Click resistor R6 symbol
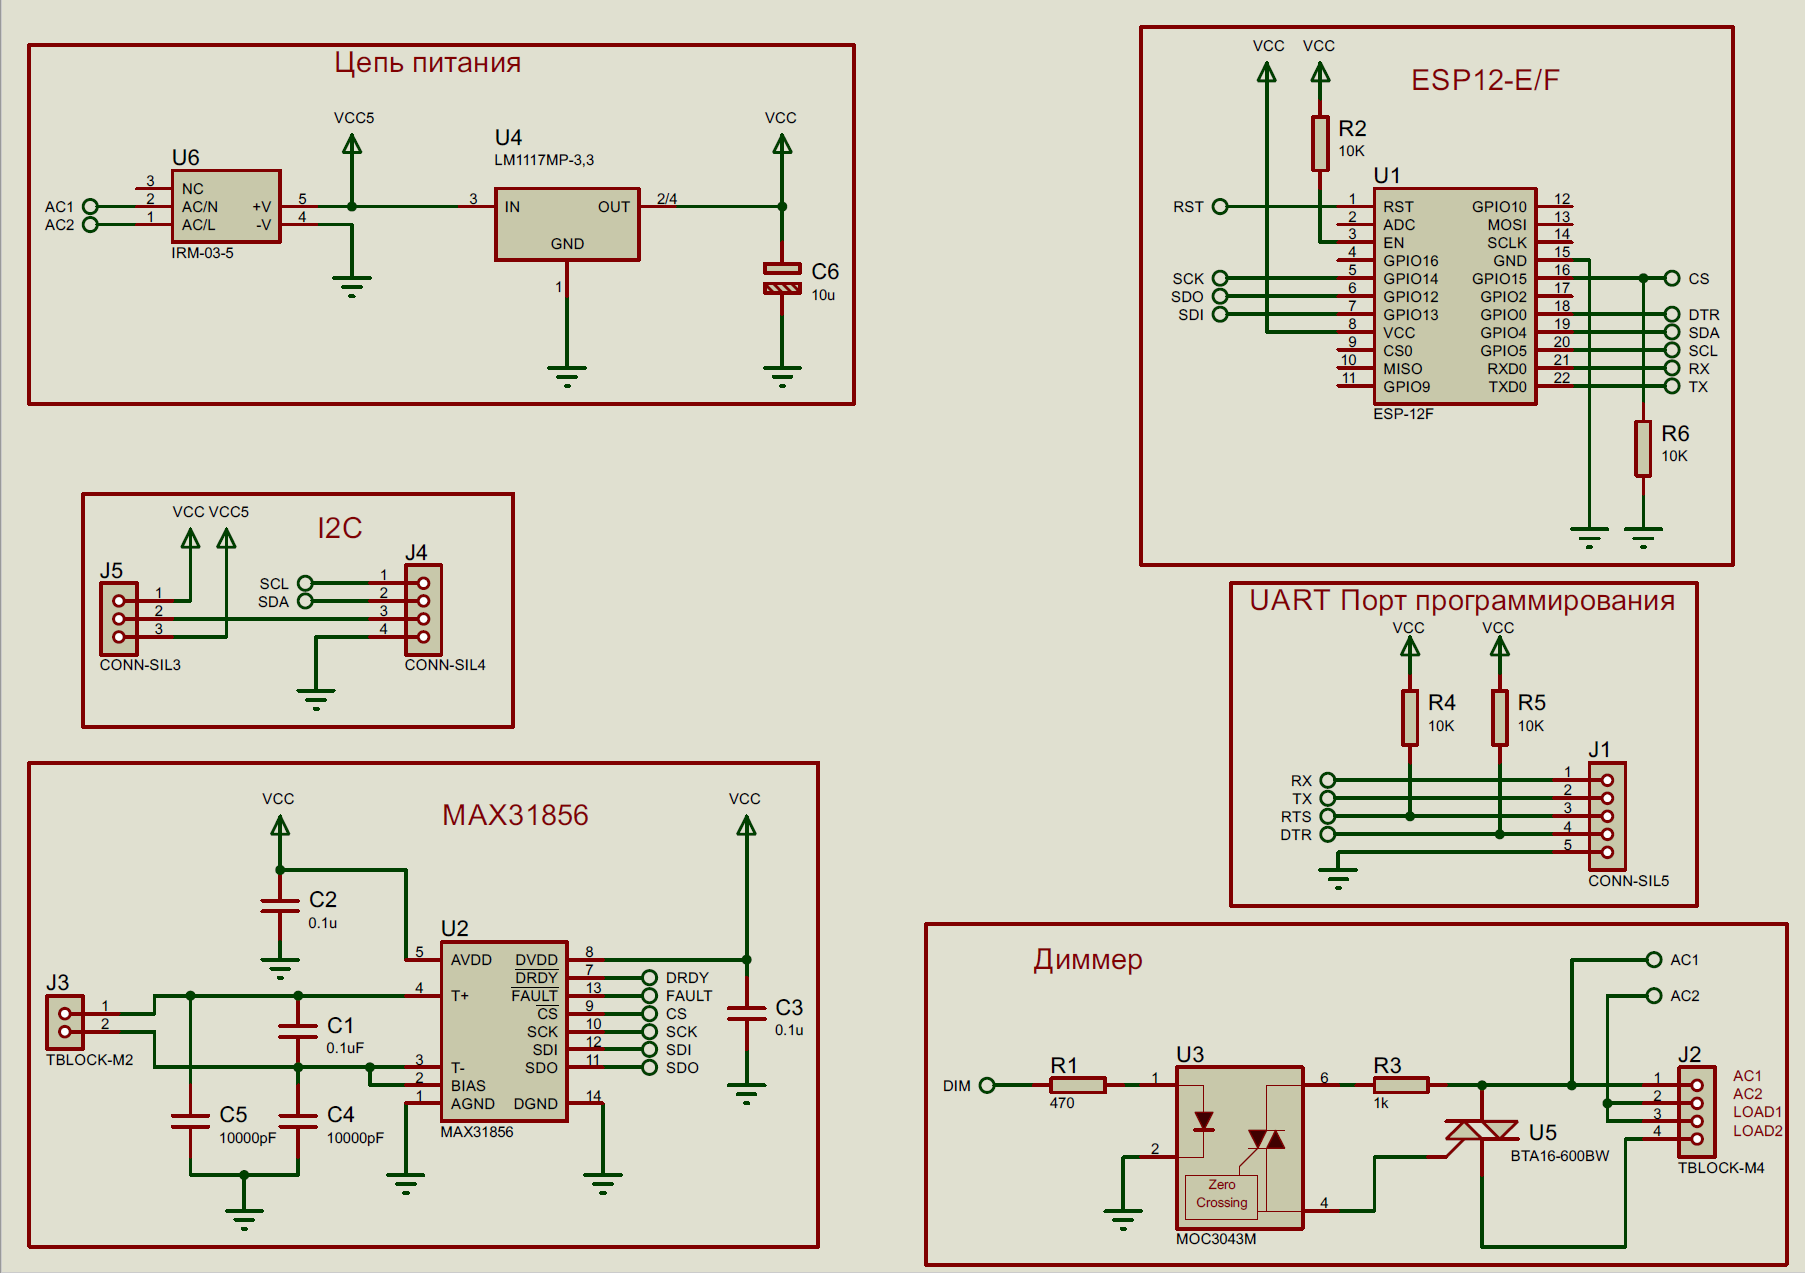 coord(1643,448)
